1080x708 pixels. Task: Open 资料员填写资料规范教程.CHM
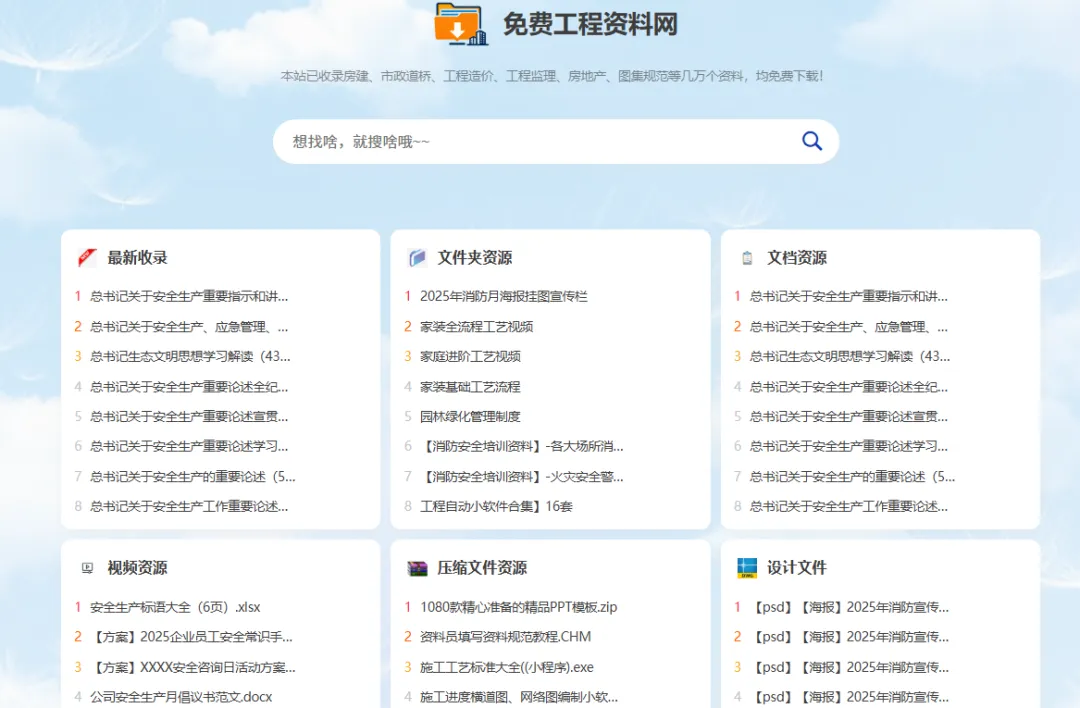(x=506, y=636)
